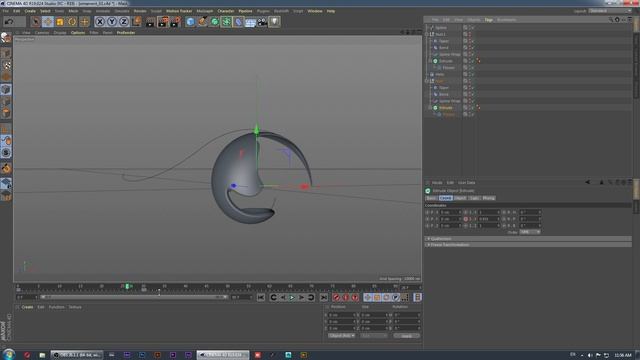
Task: Click the timeline green playhead marker
Action: pyautogui.click(x=127, y=287)
